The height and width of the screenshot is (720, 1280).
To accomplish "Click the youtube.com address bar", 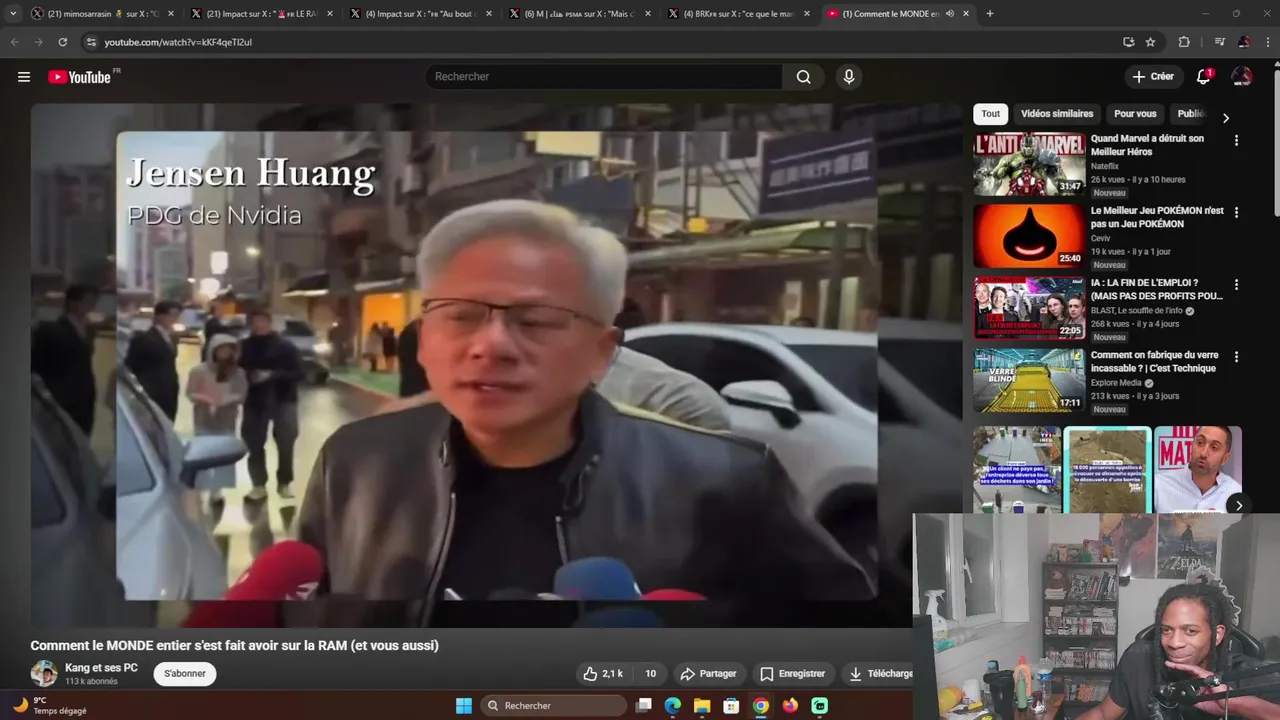I will tap(600, 42).
